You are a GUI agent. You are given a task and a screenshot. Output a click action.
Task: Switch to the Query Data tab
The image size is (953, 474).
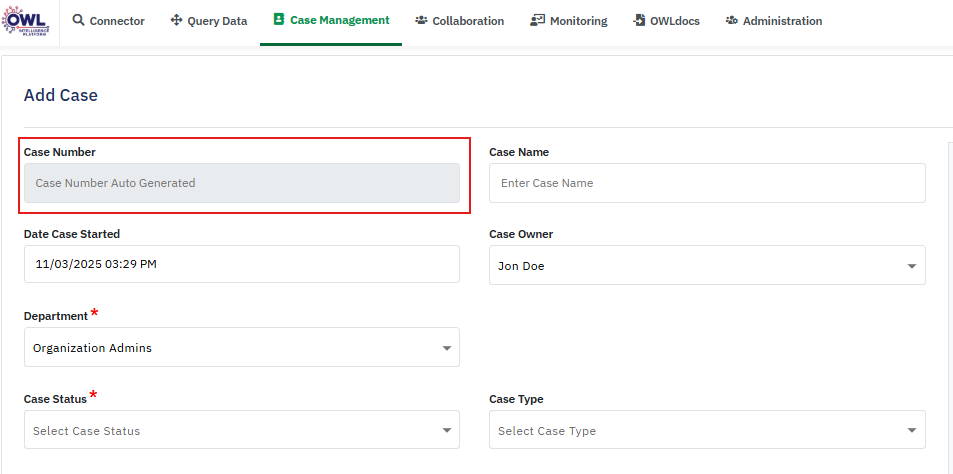(217, 21)
